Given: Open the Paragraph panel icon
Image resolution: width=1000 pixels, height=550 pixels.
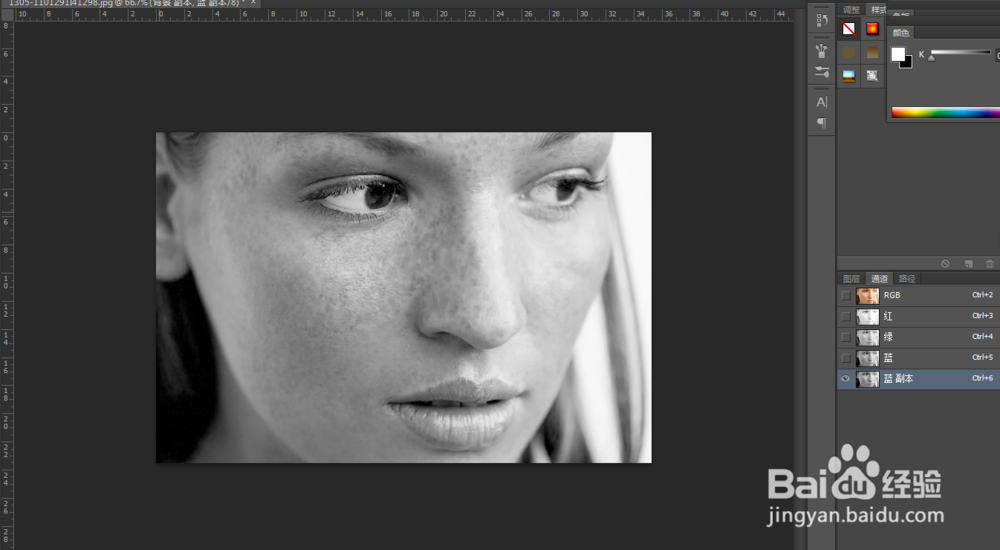Looking at the screenshot, I should pyautogui.click(x=821, y=123).
